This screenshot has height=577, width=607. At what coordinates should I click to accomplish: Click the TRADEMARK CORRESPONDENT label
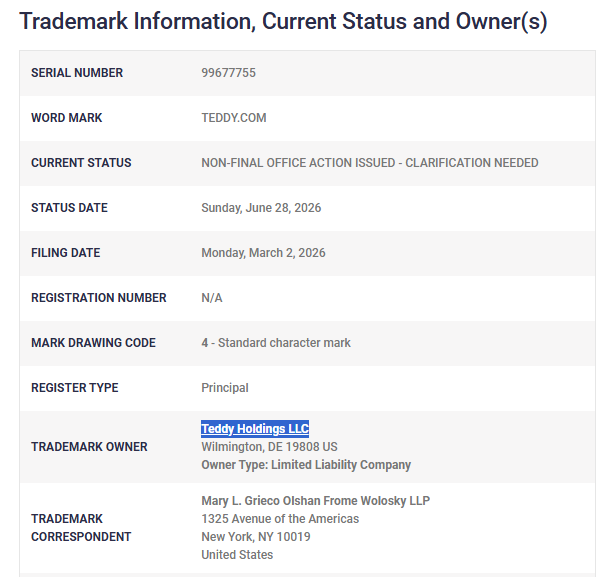[81, 528]
